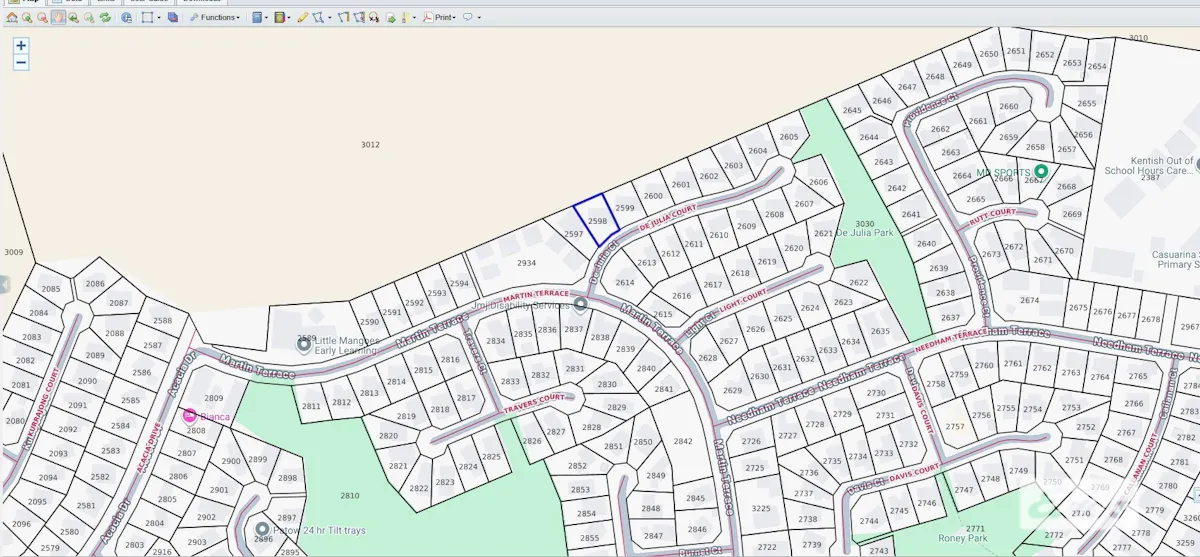
Task: Expand the marker flag dropdown arrow
Action: point(415,18)
